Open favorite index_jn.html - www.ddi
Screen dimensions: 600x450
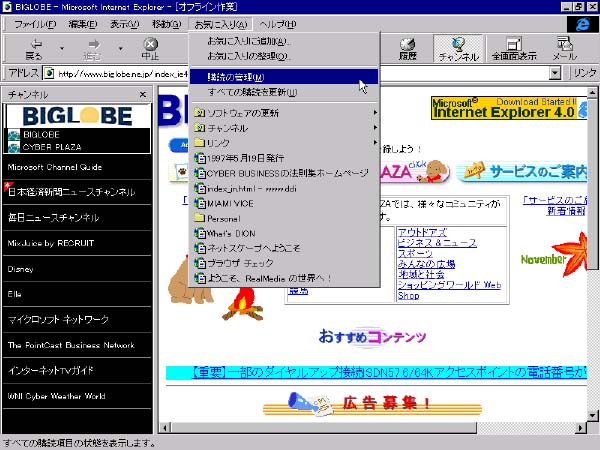coord(284,188)
